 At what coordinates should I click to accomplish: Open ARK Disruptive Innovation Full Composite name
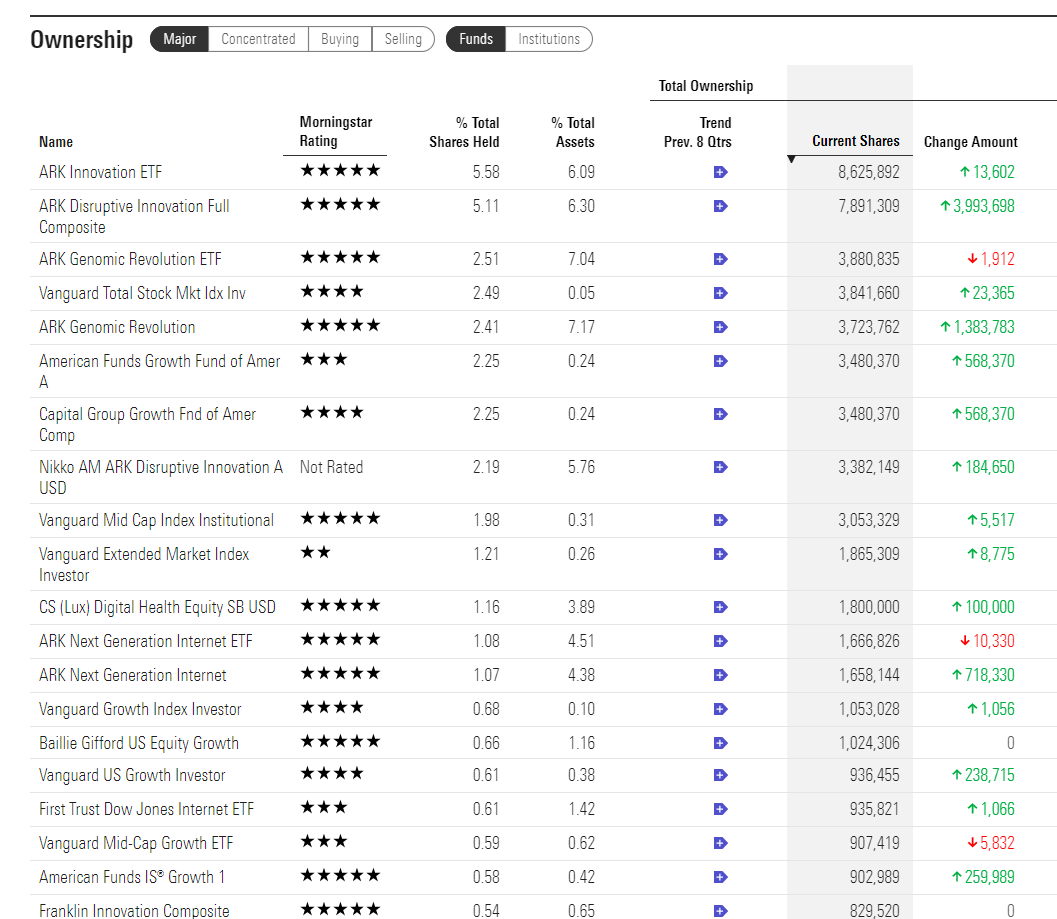pos(134,216)
